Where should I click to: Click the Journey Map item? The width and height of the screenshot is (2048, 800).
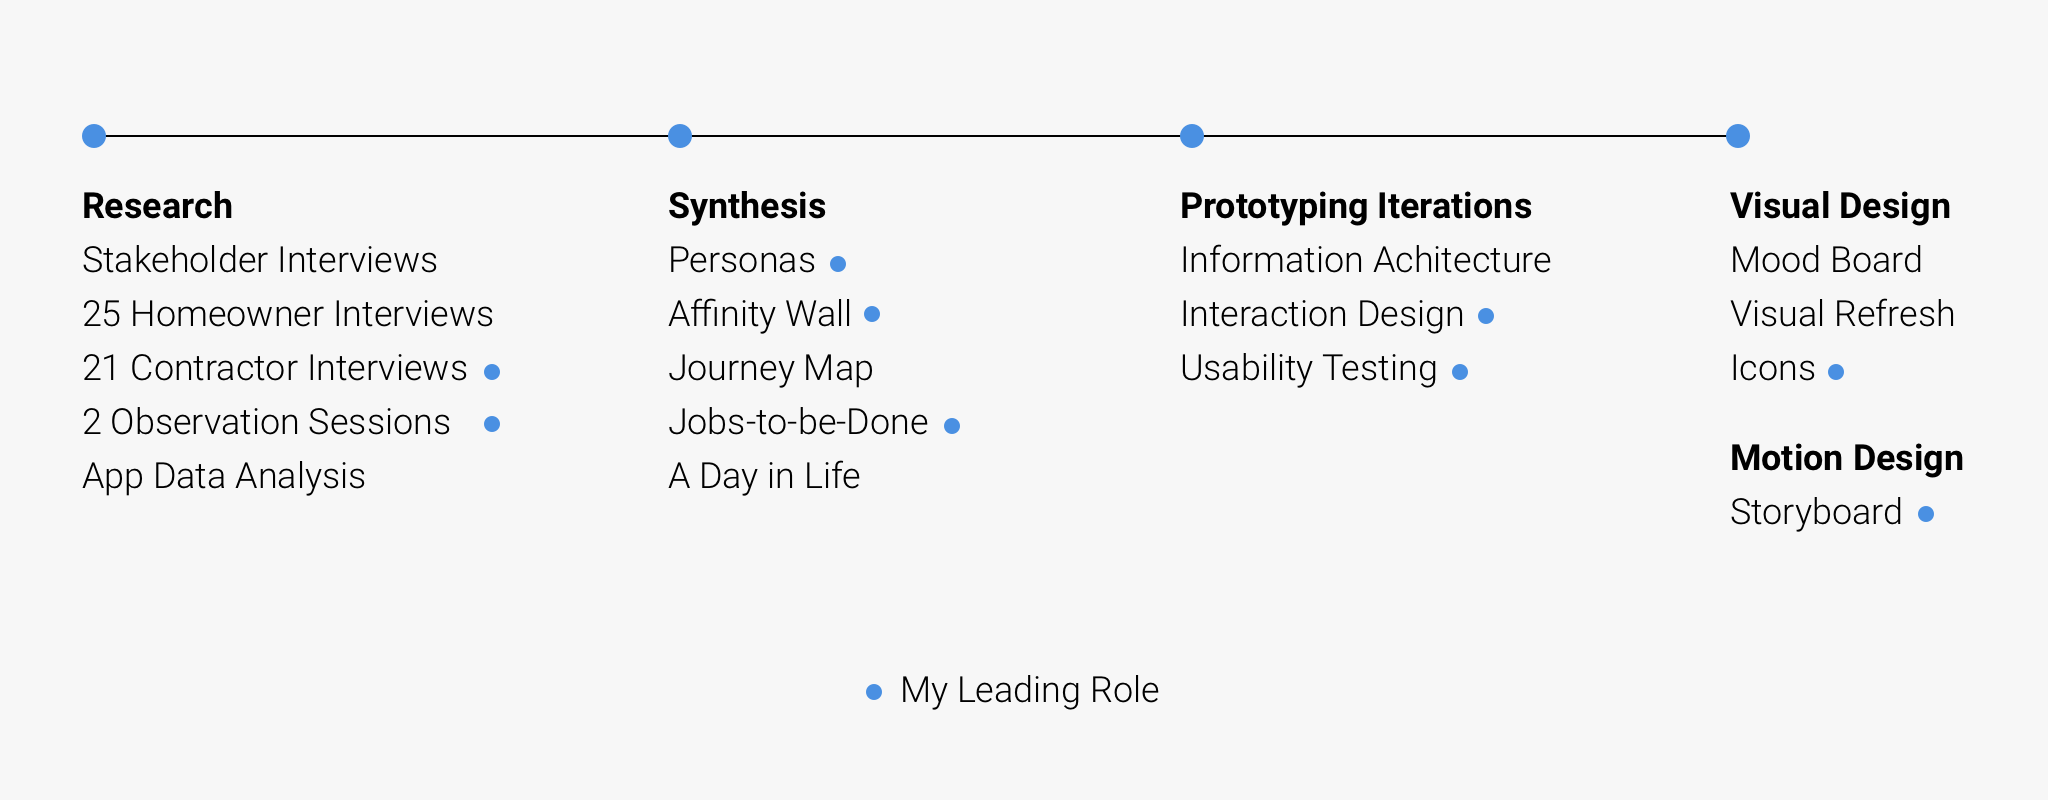click(x=770, y=368)
